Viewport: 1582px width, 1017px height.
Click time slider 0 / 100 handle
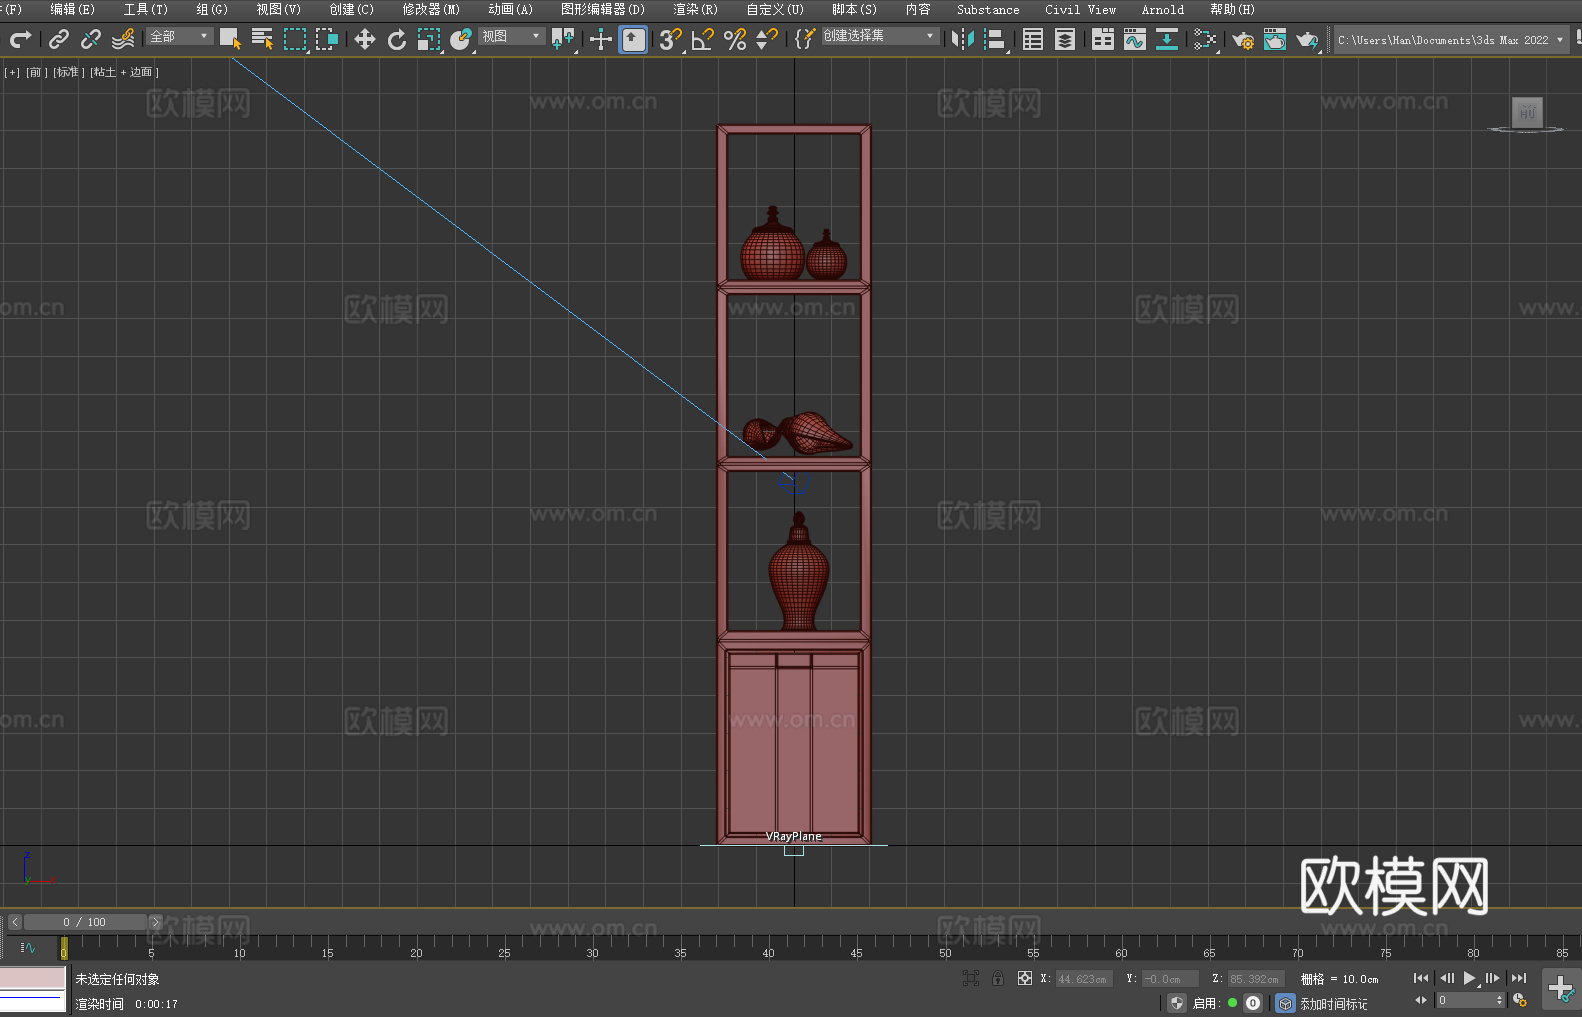tap(85, 922)
